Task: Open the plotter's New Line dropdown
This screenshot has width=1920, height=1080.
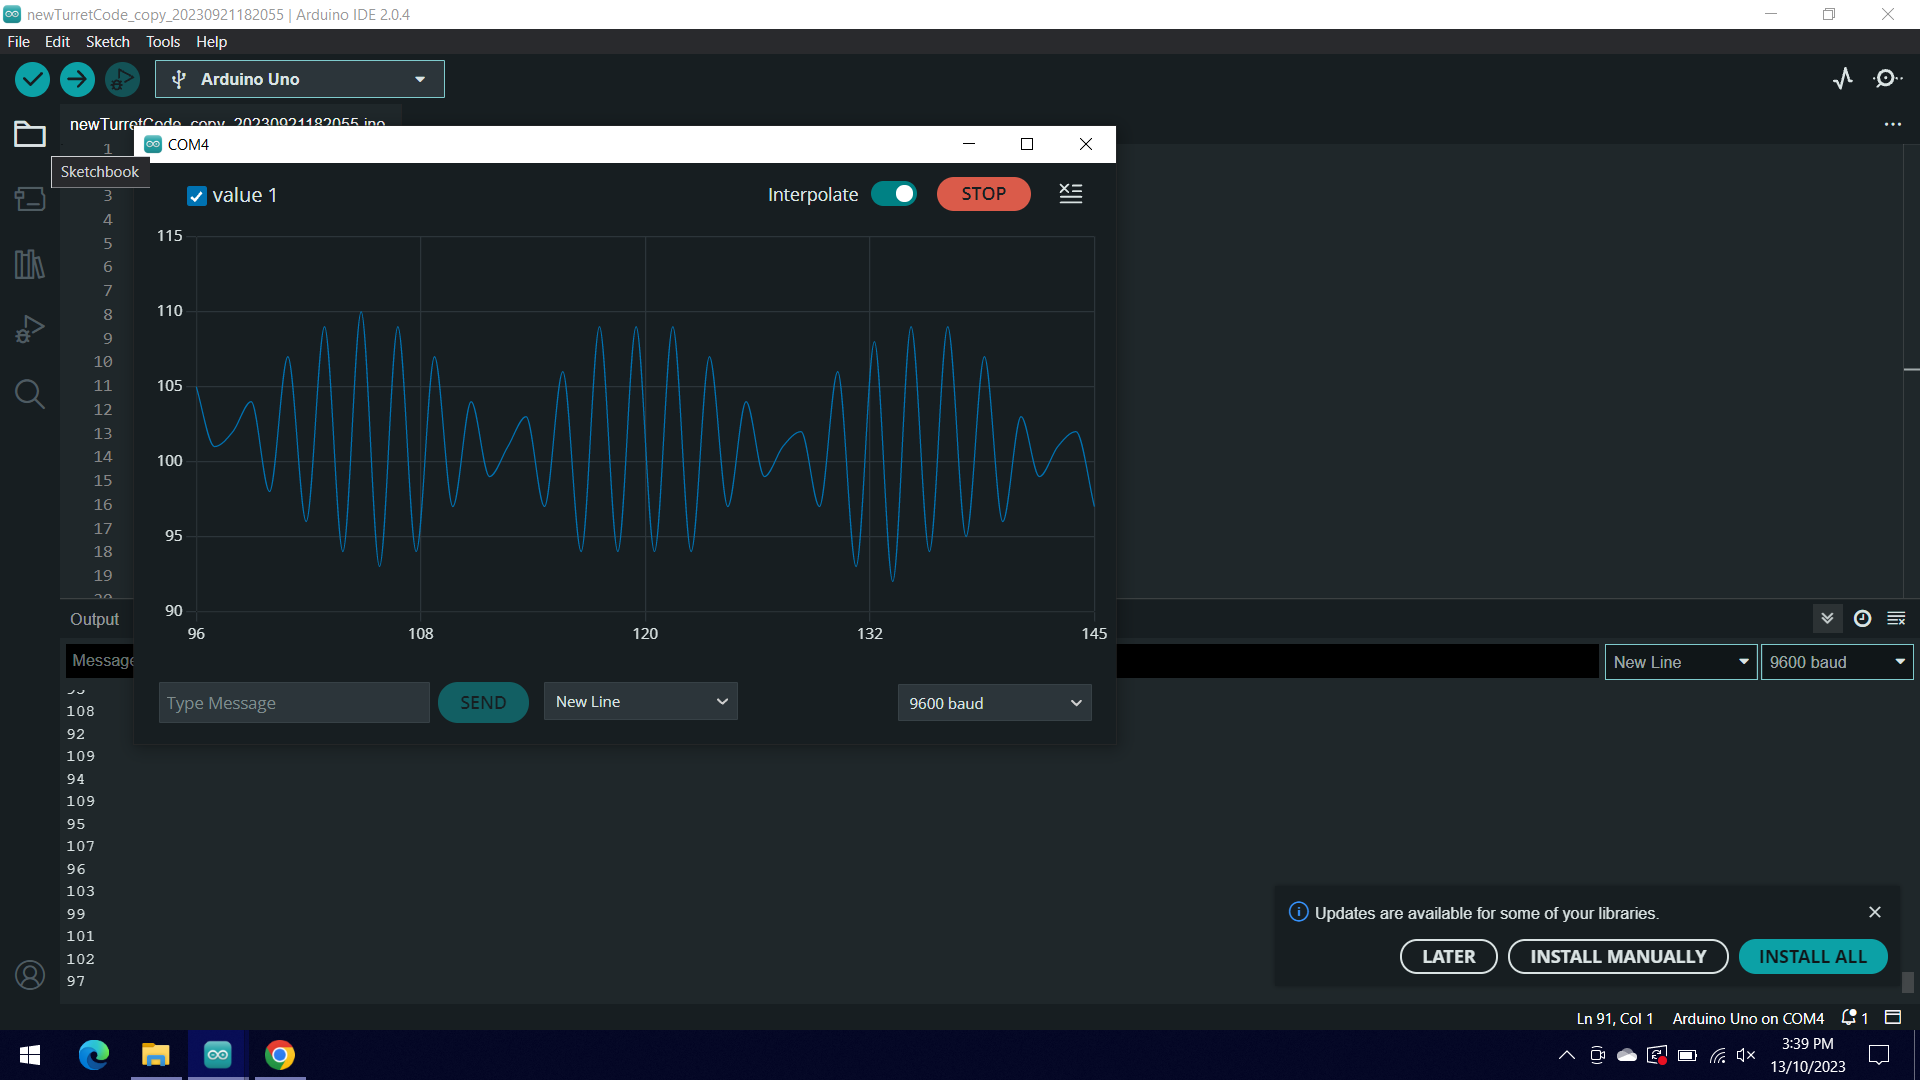Action: pyautogui.click(x=640, y=702)
